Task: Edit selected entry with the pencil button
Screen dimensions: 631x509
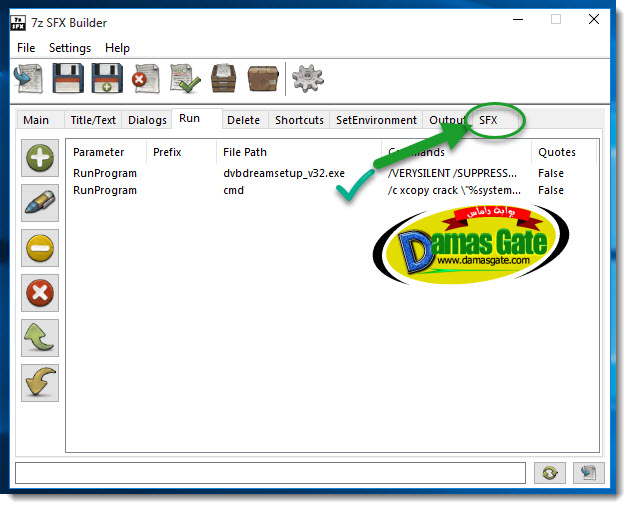Action: 40,203
